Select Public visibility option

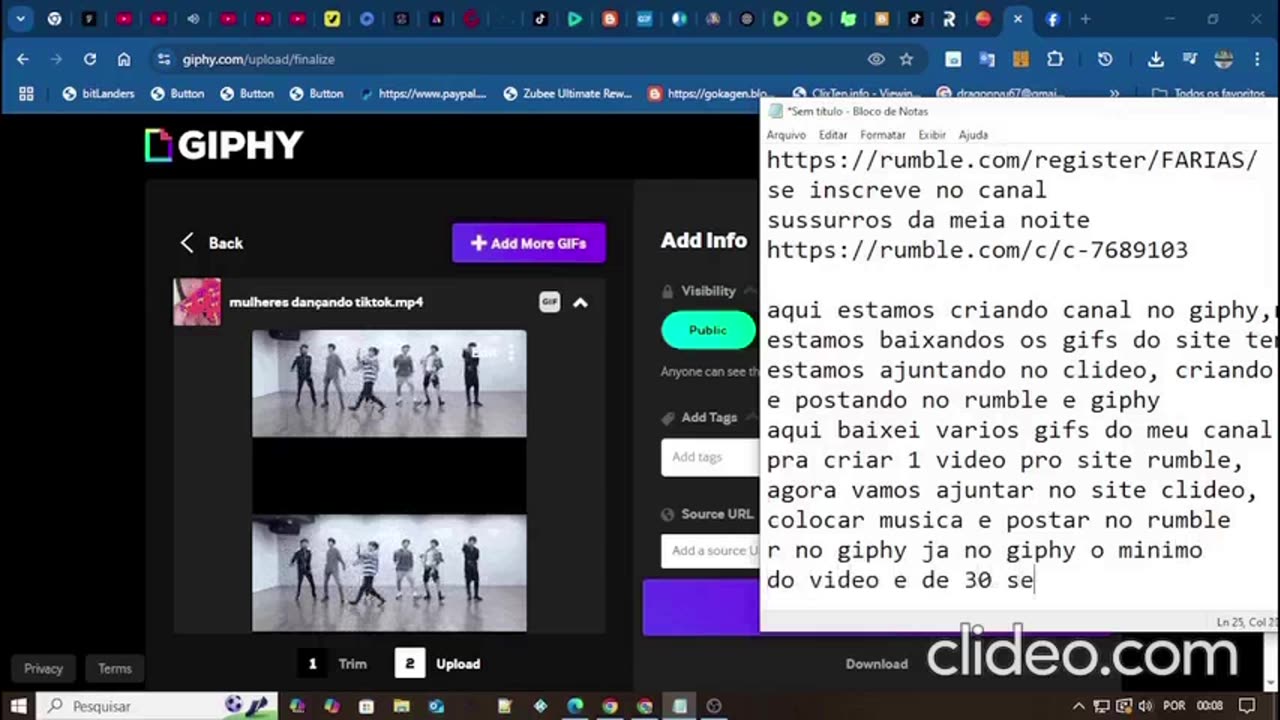[708, 330]
